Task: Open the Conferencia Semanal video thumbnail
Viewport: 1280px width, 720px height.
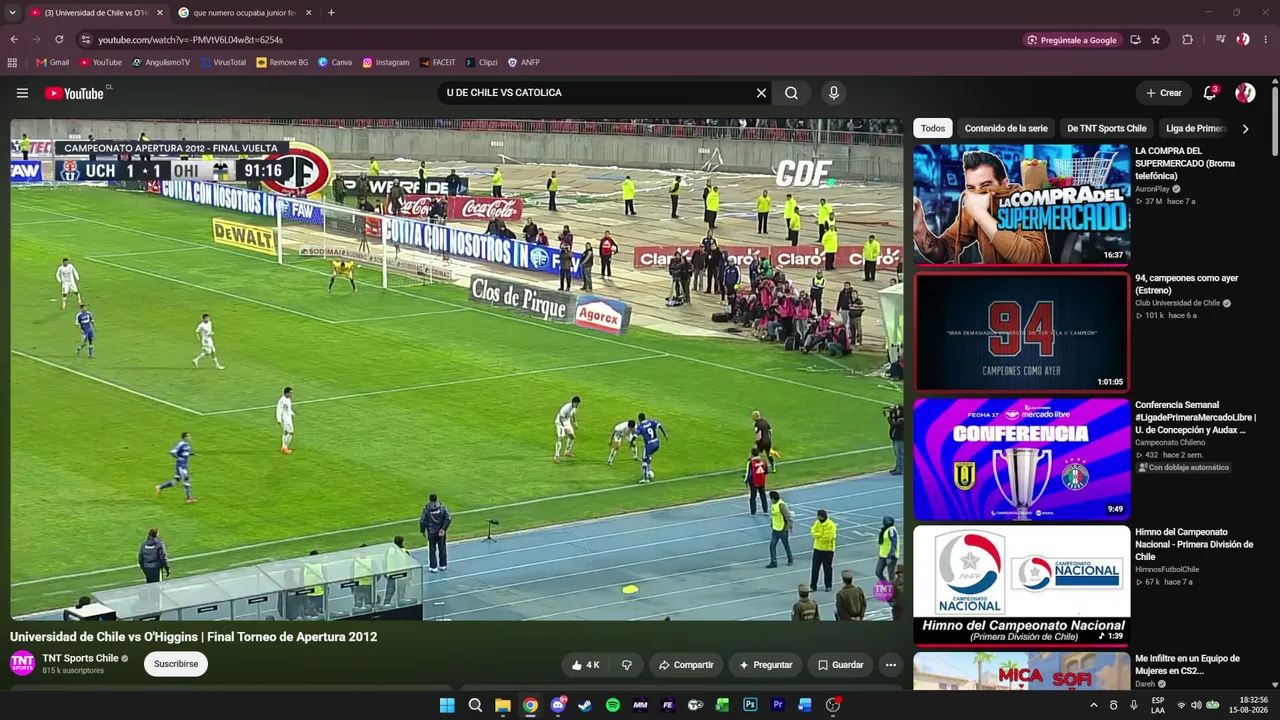Action: (1021, 458)
